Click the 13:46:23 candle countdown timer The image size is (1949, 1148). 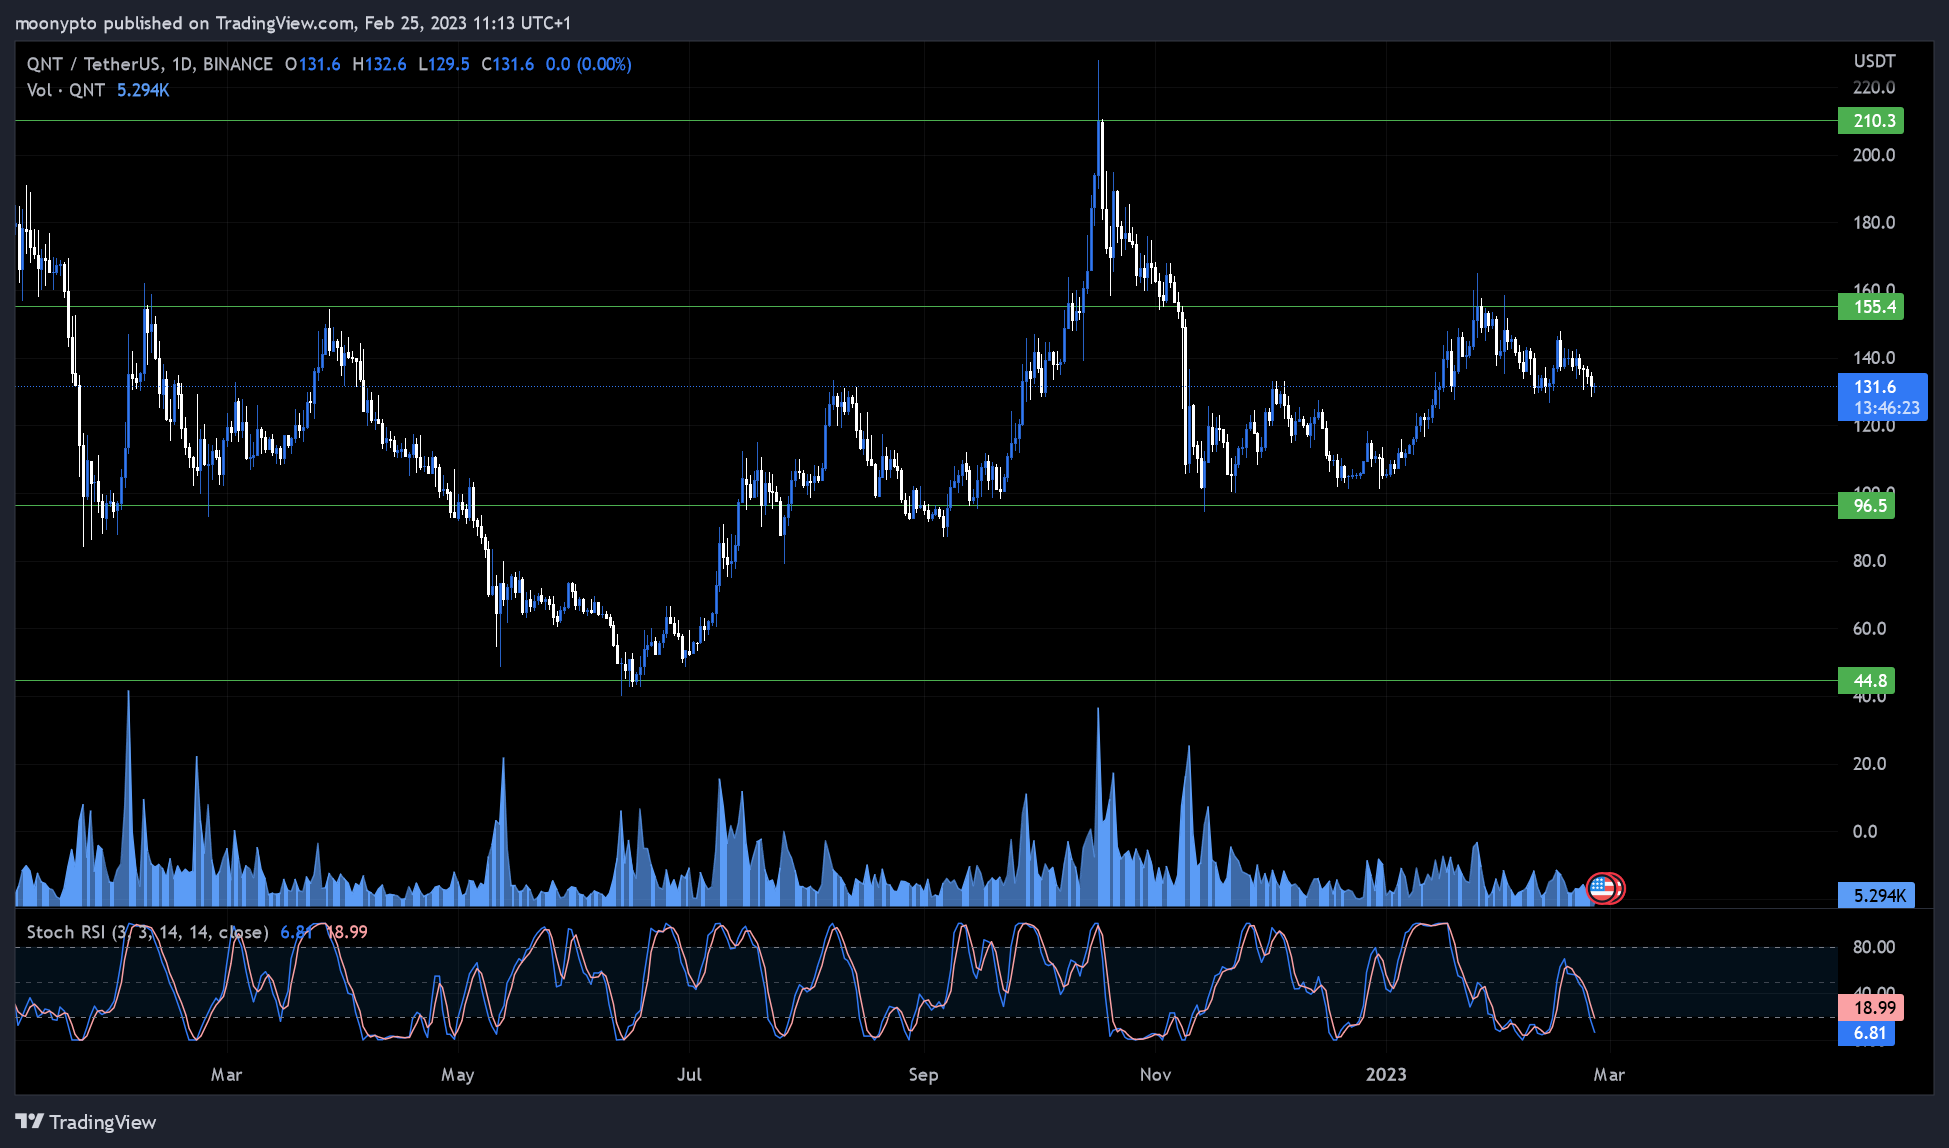(x=1886, y=408)
